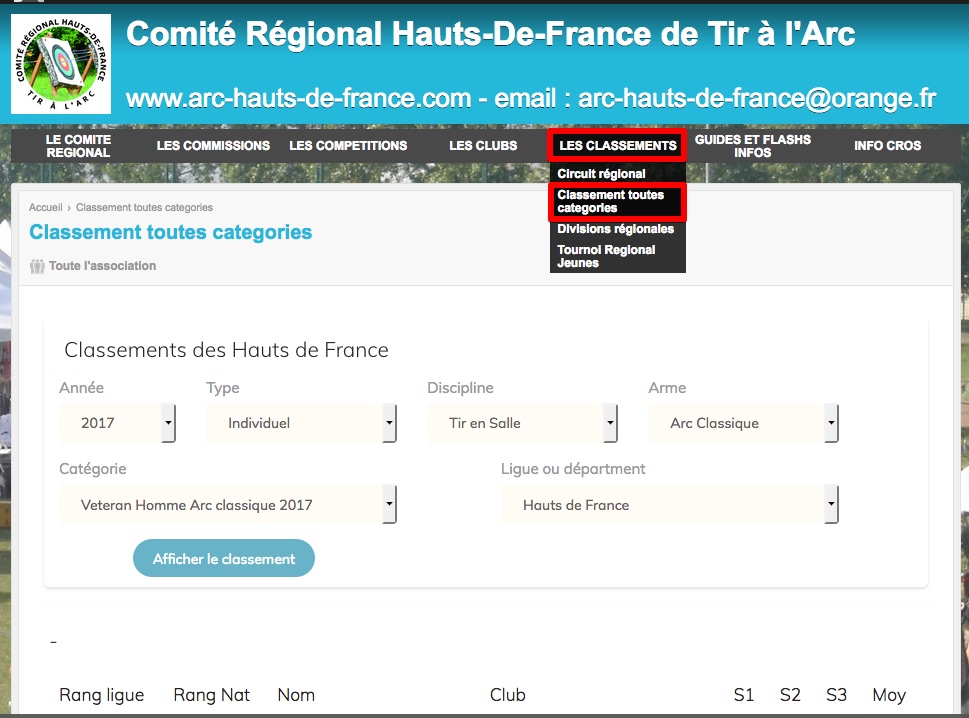Open the LES COMPETITIONS menu
This screenshot has width=969, height=718.
[x=348, y=146]
